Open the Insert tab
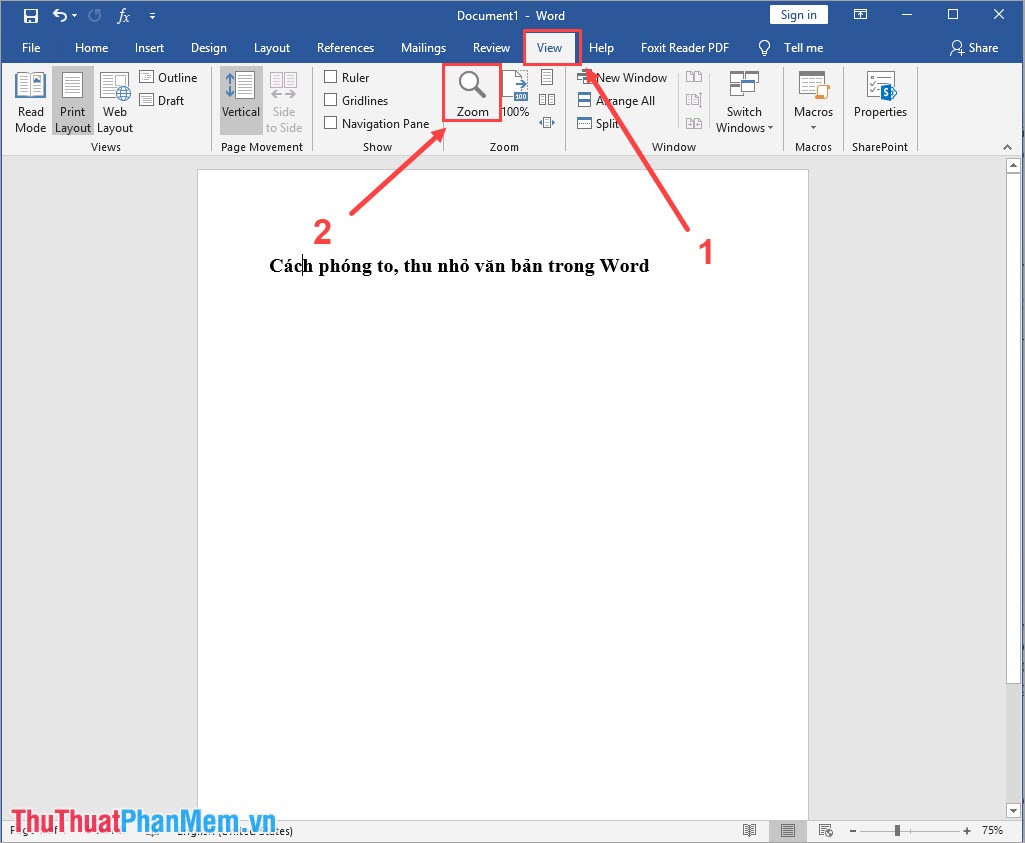The height and width of the screenshot is (843, 1025). pyautogui.click(x=149, y=48)
